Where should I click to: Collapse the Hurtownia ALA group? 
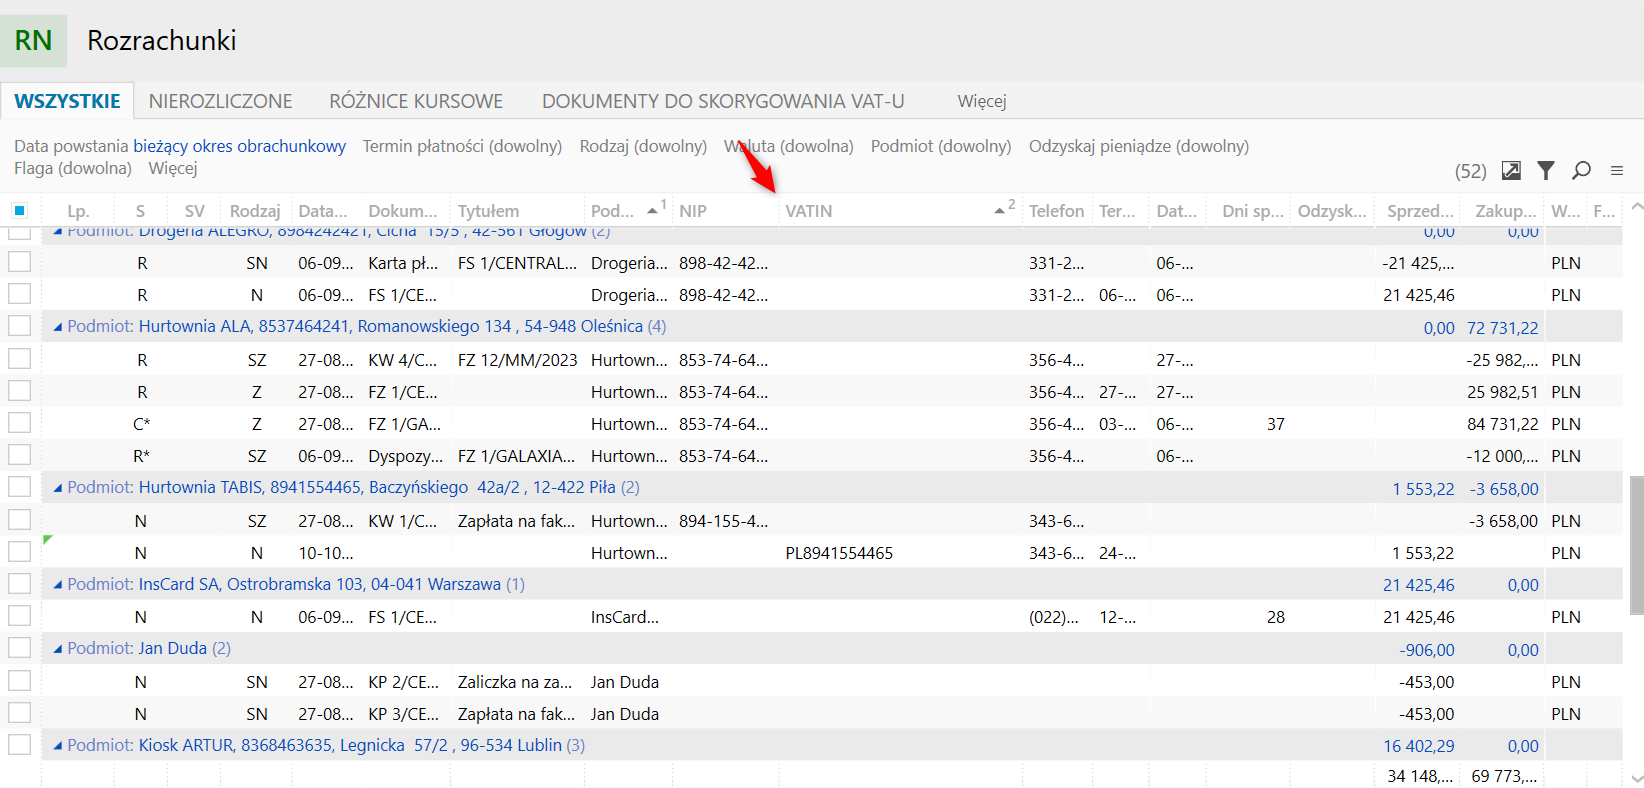[58, 327]
